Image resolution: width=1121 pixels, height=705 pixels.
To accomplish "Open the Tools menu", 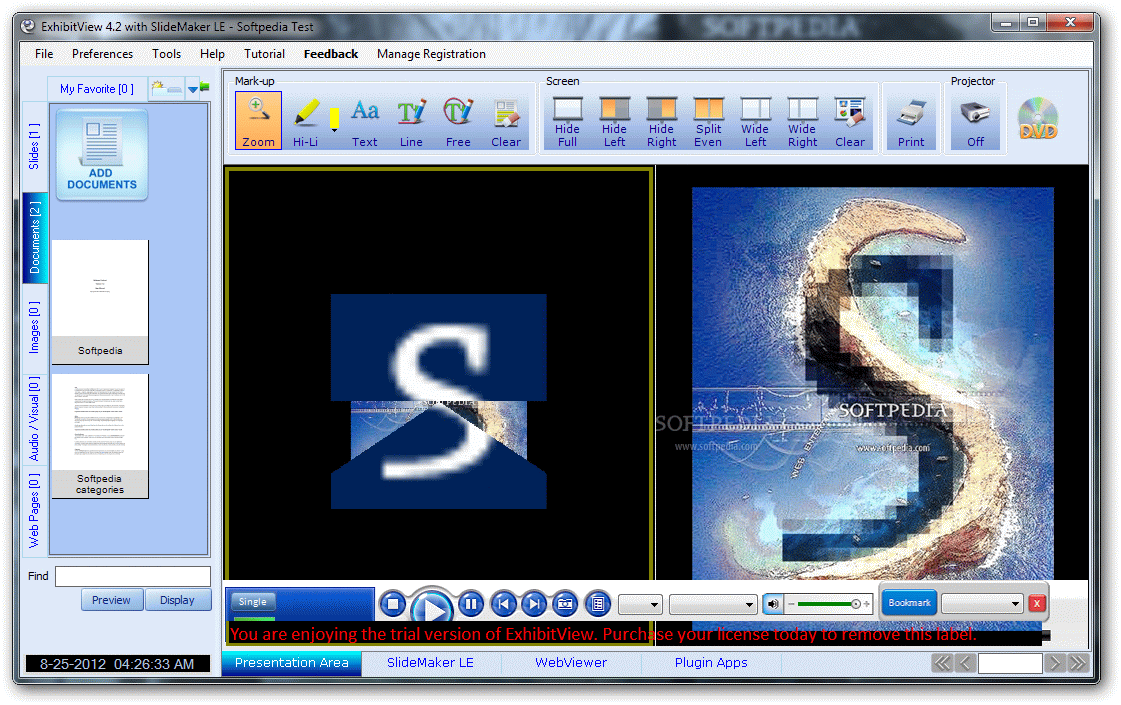I will pos(166,54).
